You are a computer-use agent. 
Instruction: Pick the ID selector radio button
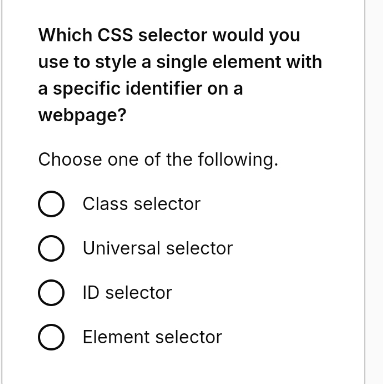point(51,293)
